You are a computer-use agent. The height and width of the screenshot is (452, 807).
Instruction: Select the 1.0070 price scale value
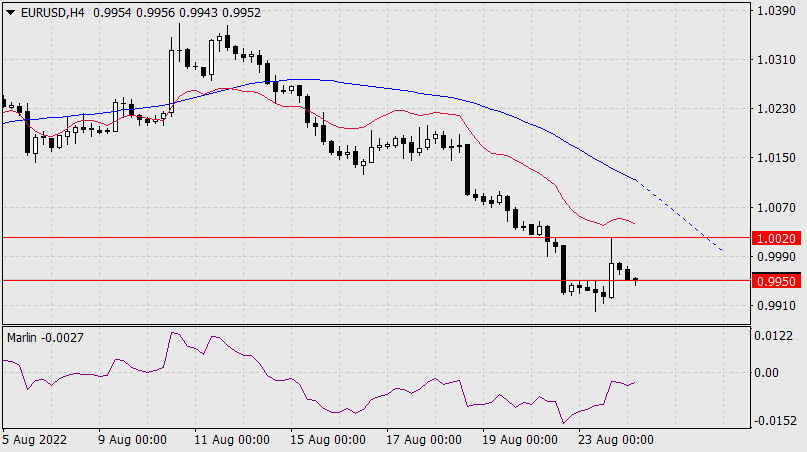tap(776, 207)
